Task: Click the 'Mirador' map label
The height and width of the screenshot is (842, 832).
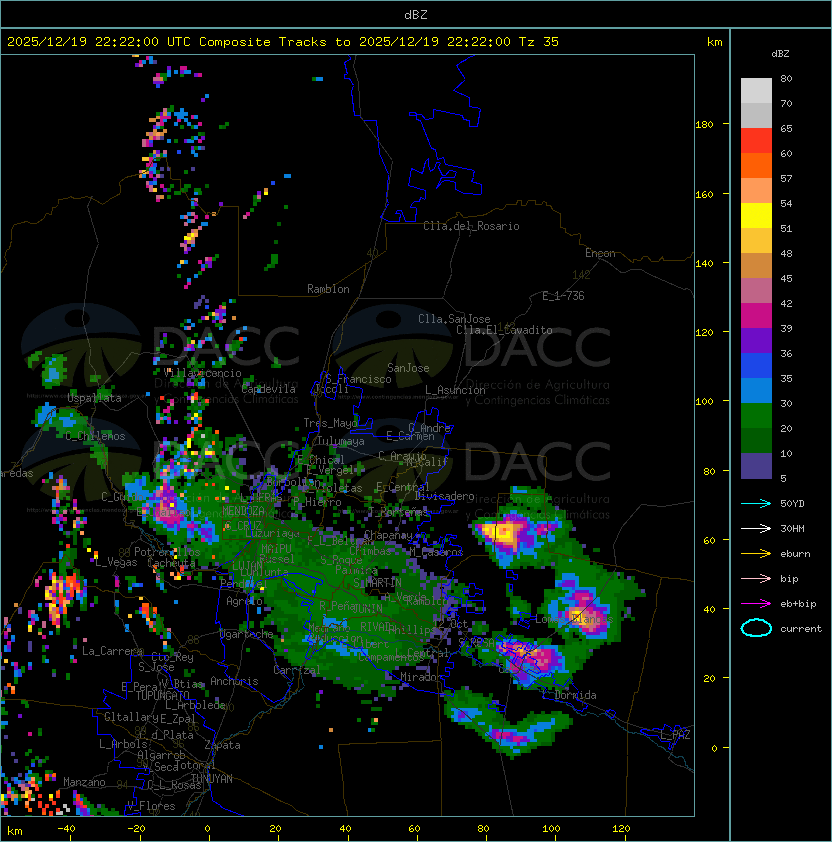Action: [x=422, y=677]
